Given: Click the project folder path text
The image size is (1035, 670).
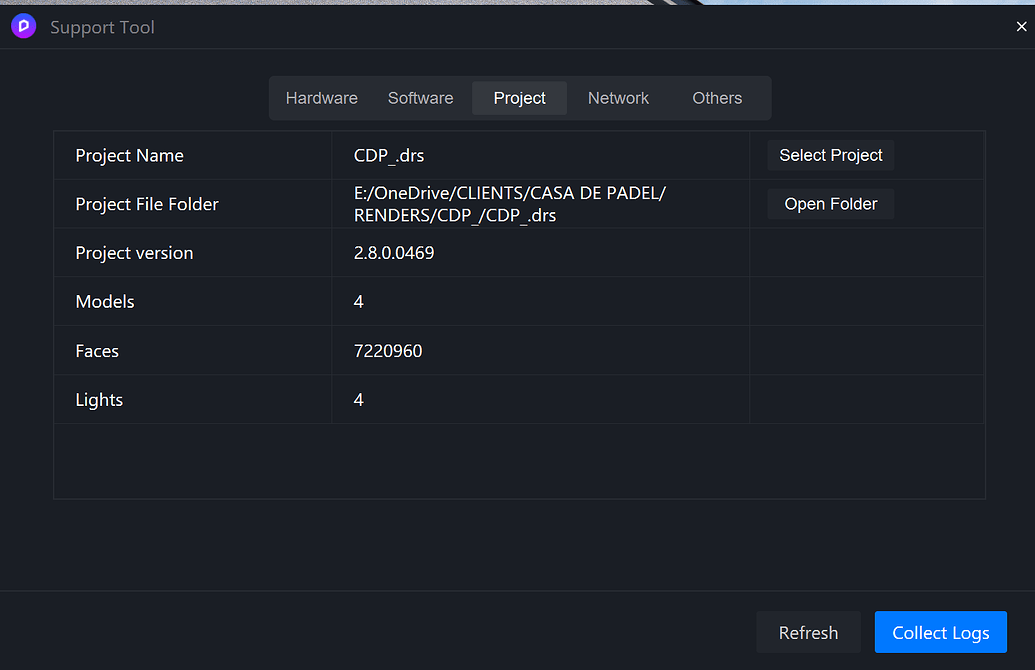Looking at the screenshot, I should click(510, 205).
